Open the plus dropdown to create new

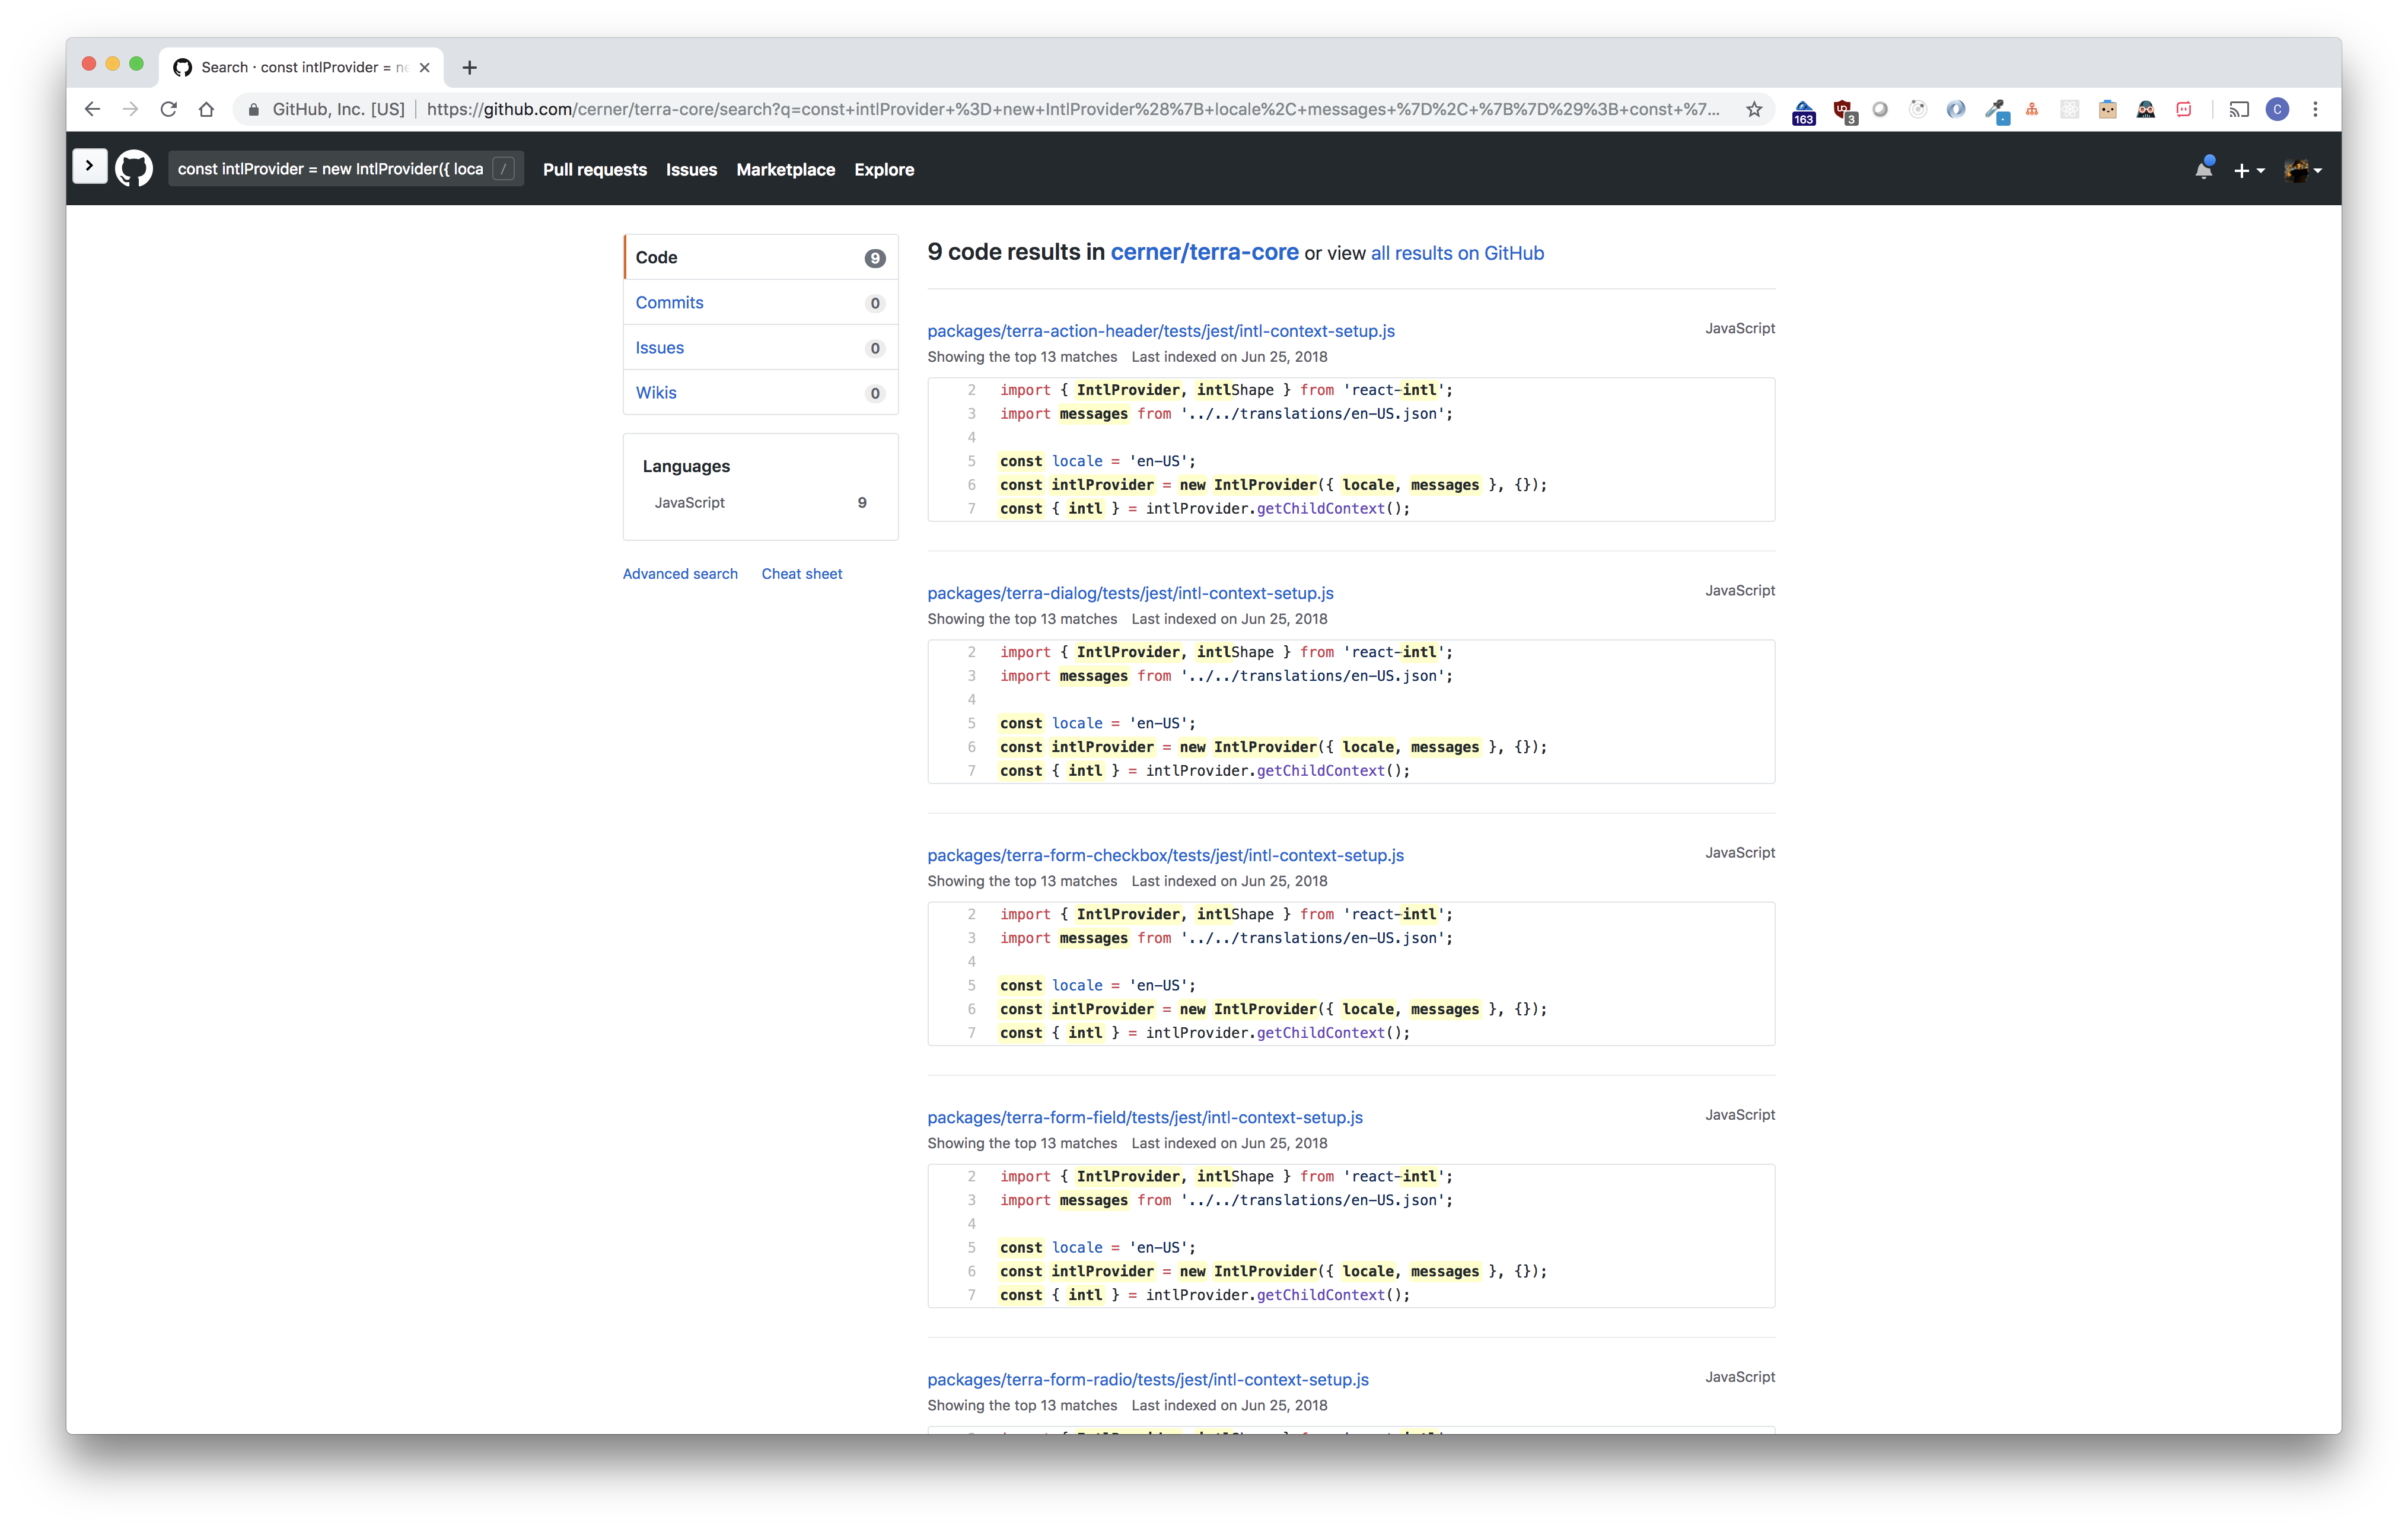[x=2243, y=170]
